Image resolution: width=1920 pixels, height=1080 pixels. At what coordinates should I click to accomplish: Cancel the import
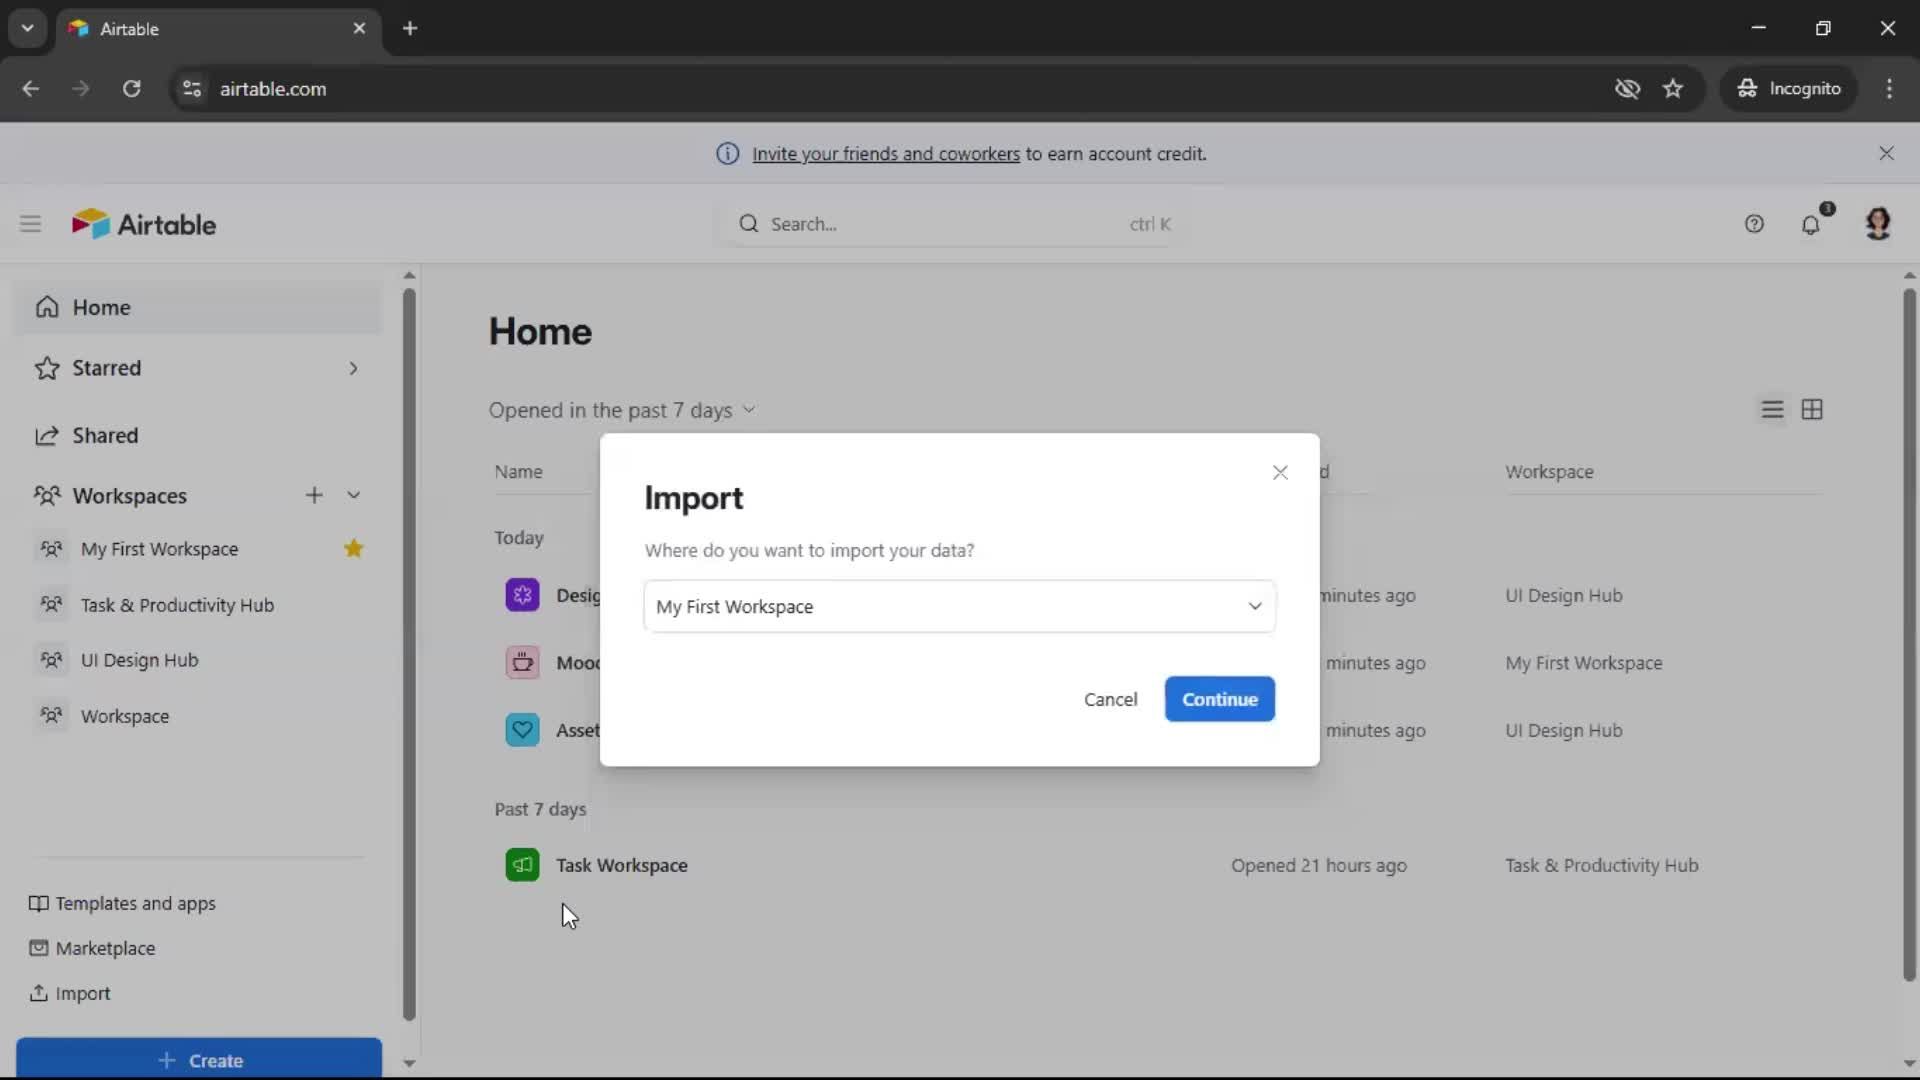[x=1110, y=699]
